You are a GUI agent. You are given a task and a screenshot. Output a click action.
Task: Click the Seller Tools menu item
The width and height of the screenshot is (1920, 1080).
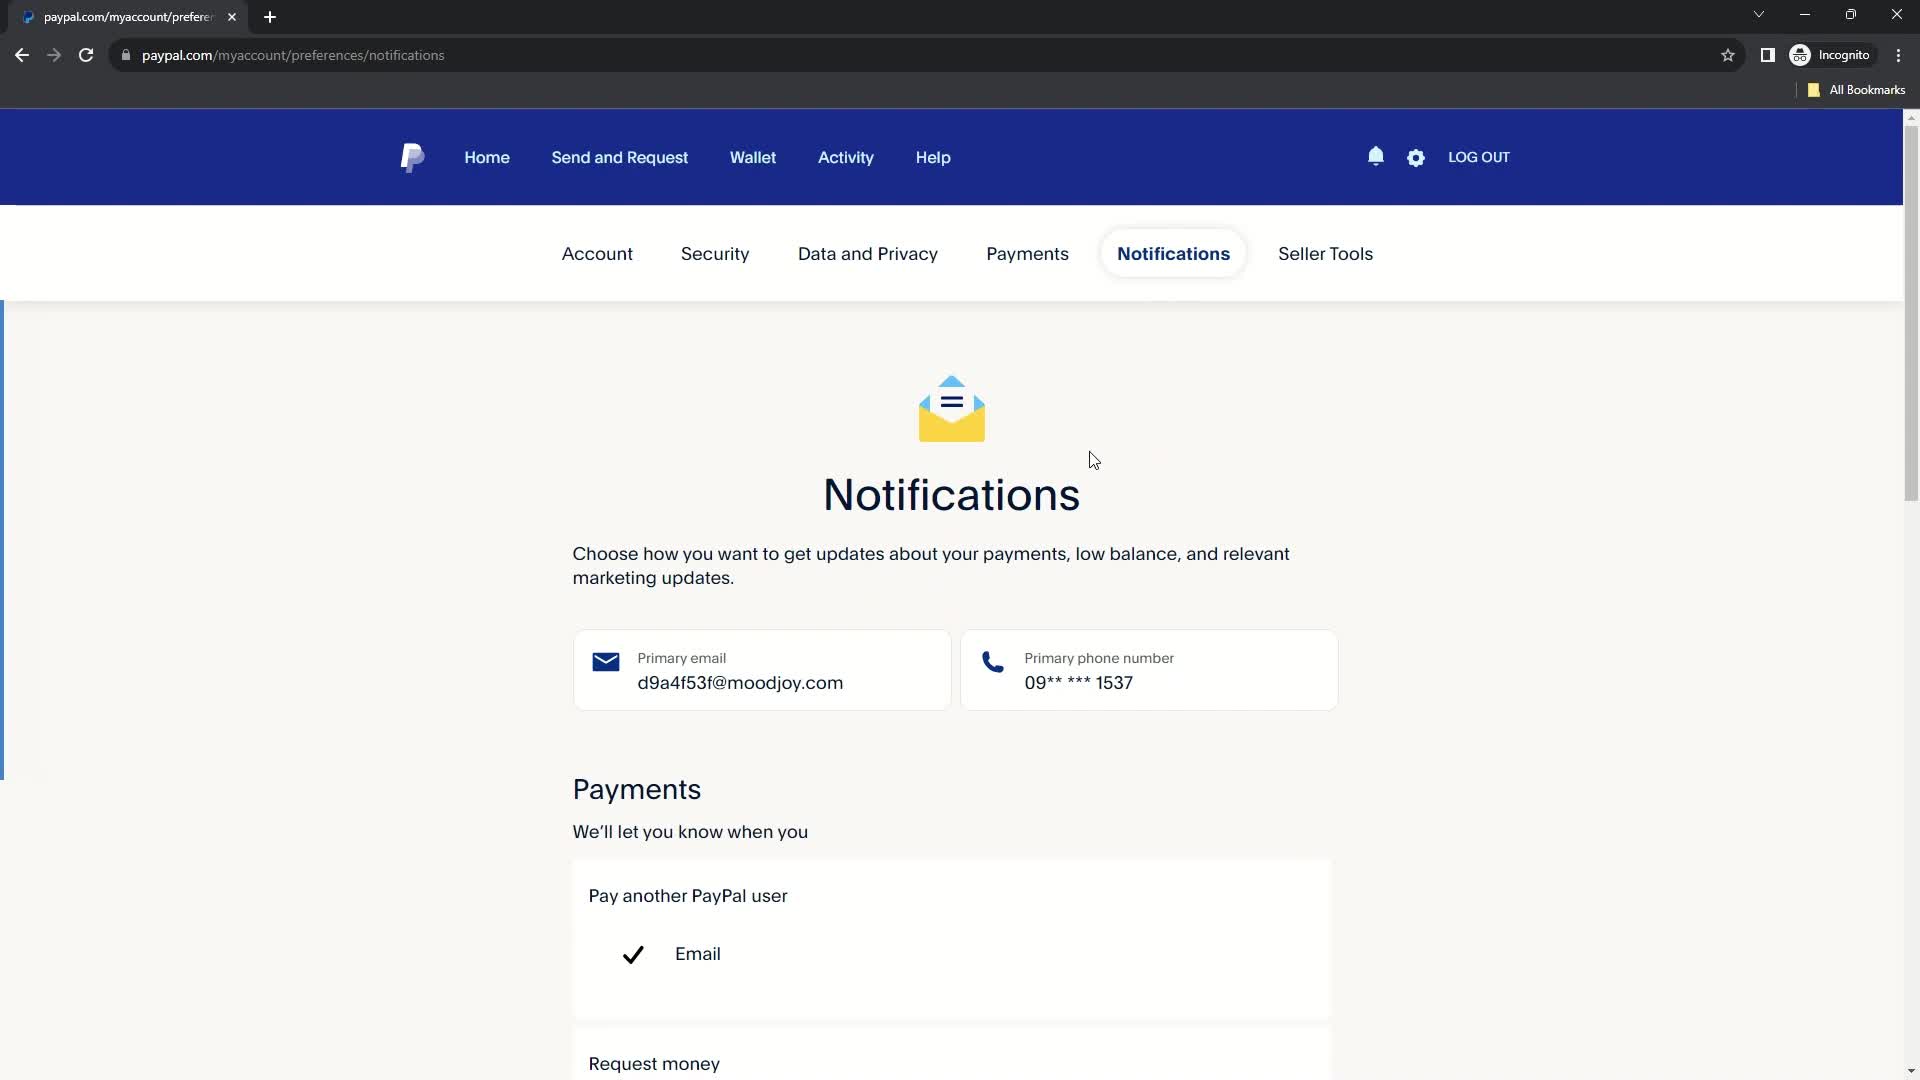click(x=1325, y=253)
